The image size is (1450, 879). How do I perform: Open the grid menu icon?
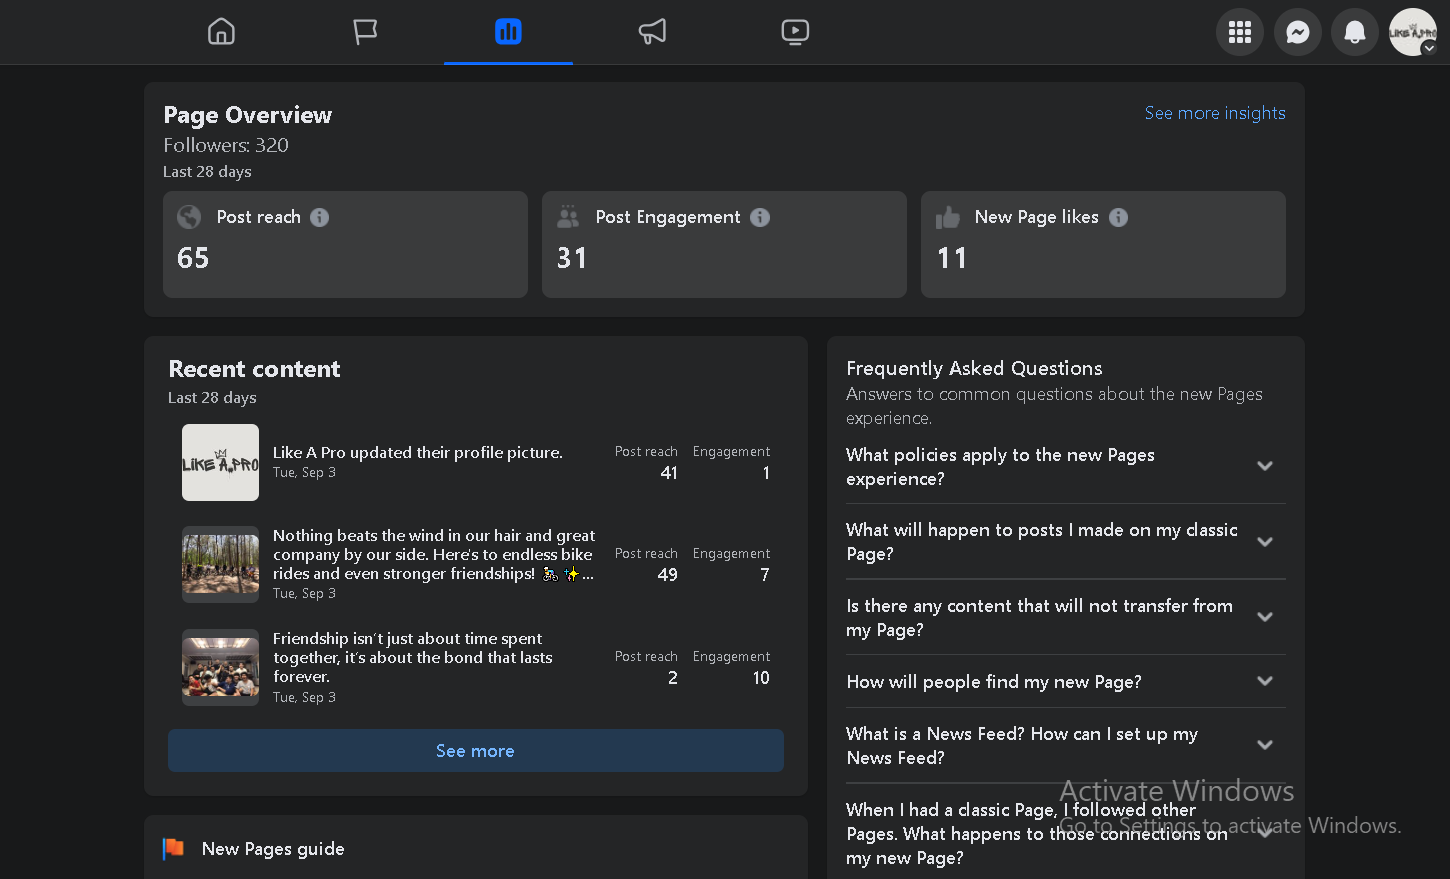(x=1240, y=33)
